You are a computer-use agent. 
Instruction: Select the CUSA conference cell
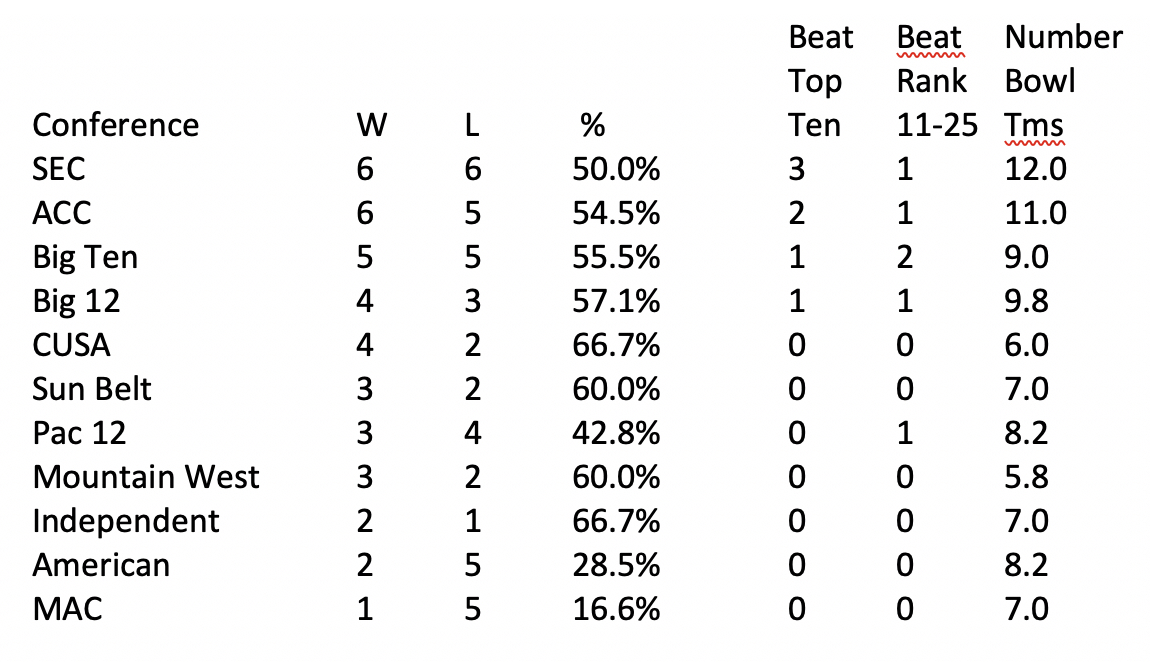click(x=71, y=345)
